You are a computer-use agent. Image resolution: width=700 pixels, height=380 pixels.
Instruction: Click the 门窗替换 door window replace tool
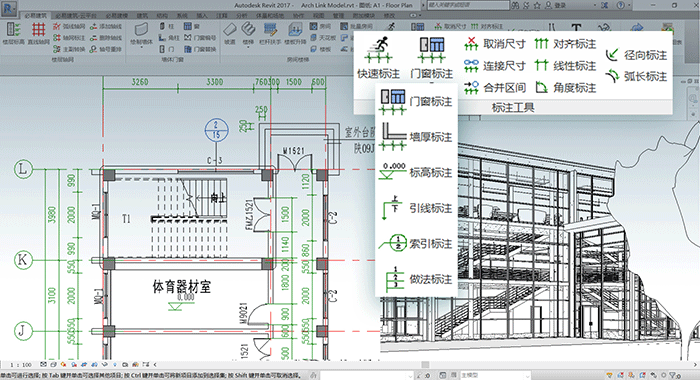pyautogui.click(x=200, y=49)
